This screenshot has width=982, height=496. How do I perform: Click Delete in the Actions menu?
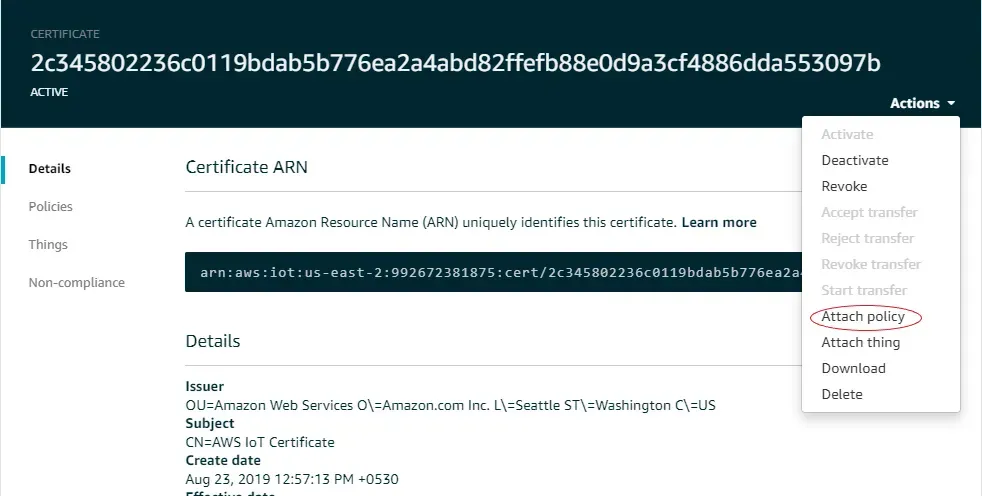[841, 395]
